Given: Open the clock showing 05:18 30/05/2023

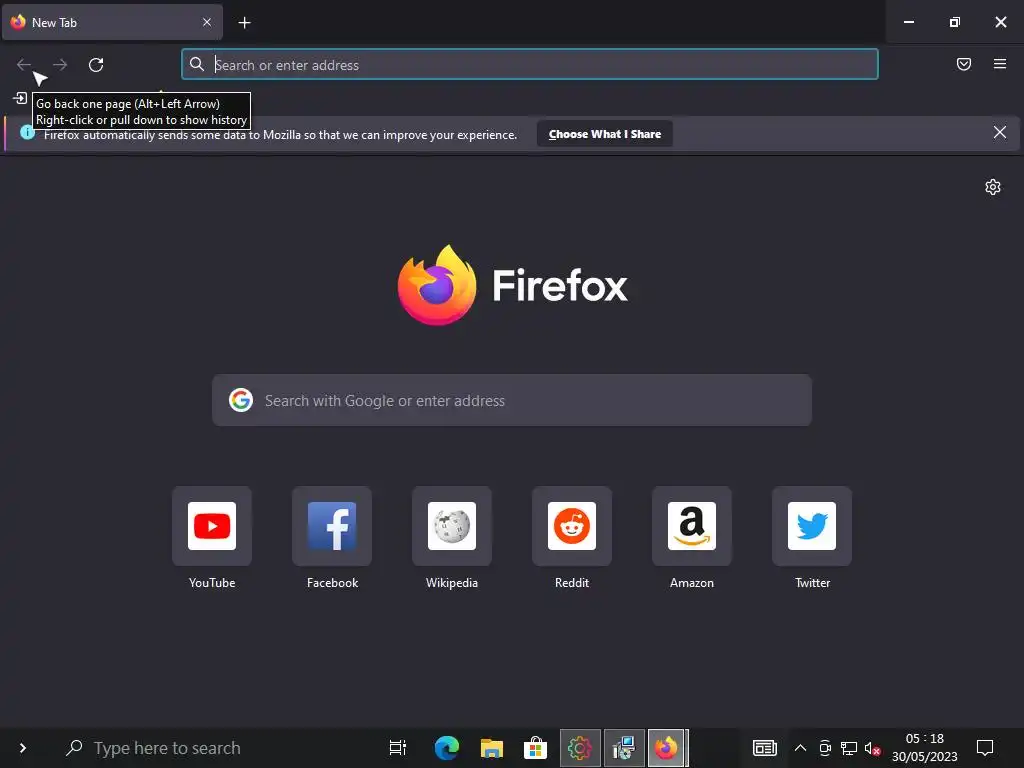Looking at the screenshot, I should 924,748.
